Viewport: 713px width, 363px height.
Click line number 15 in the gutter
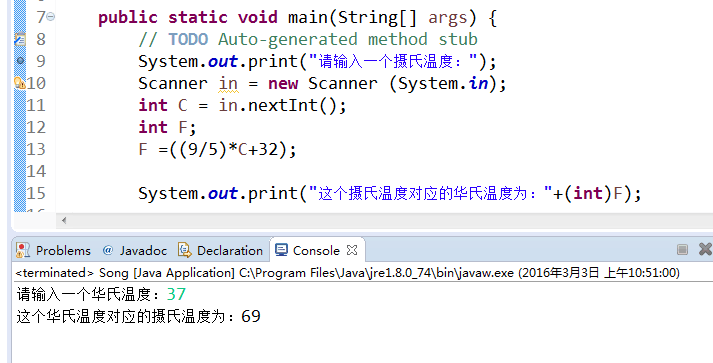[36, 193]
